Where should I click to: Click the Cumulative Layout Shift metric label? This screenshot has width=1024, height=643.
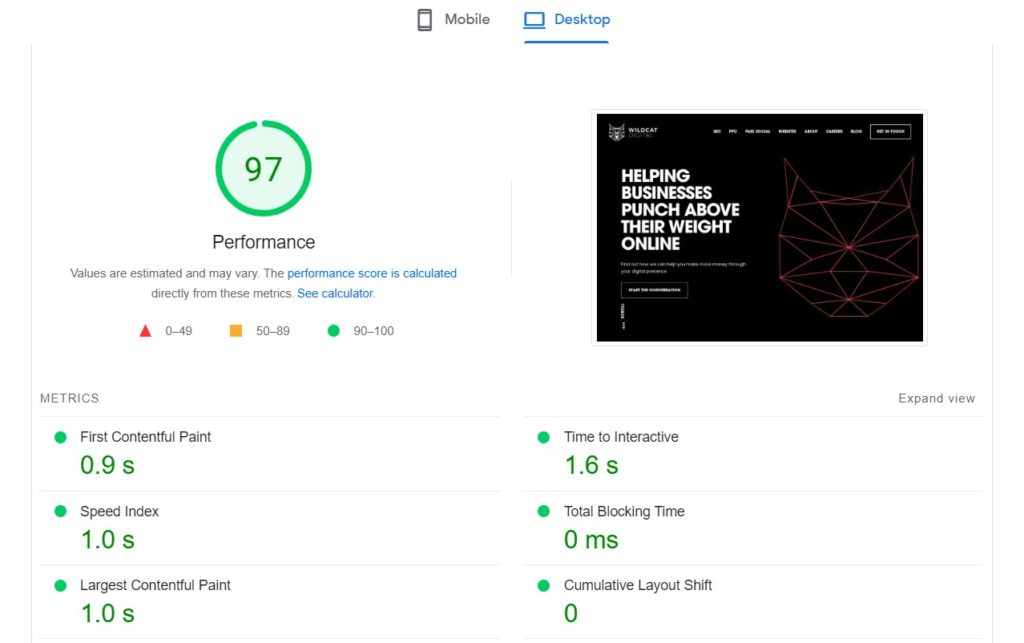[x=638, y=585]
